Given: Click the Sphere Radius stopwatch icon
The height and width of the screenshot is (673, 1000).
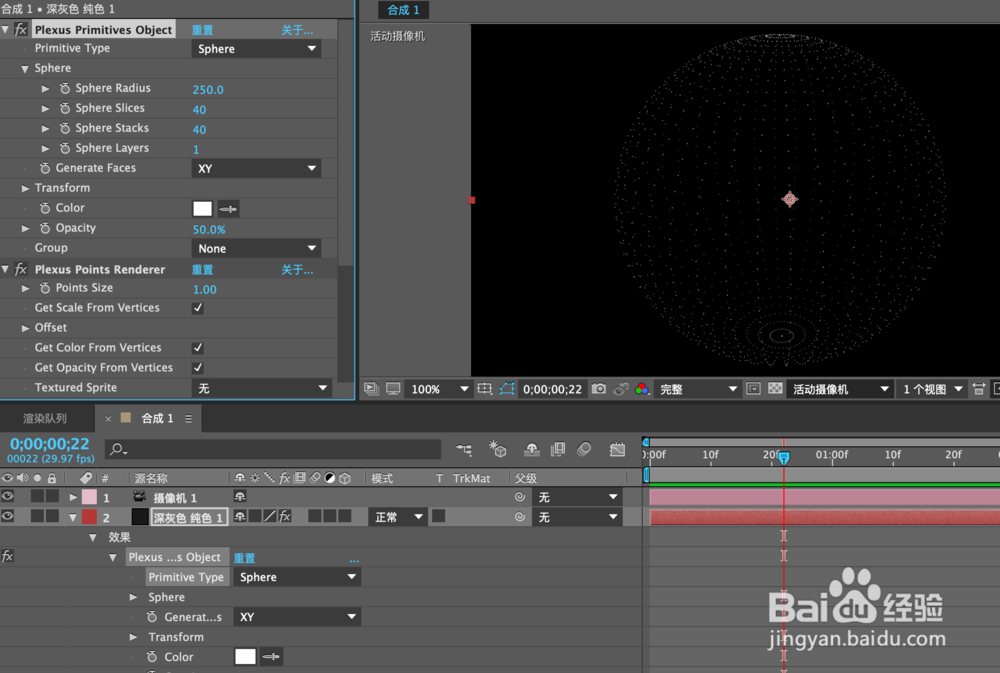Looking at the screenshot, I should point(64,89).
